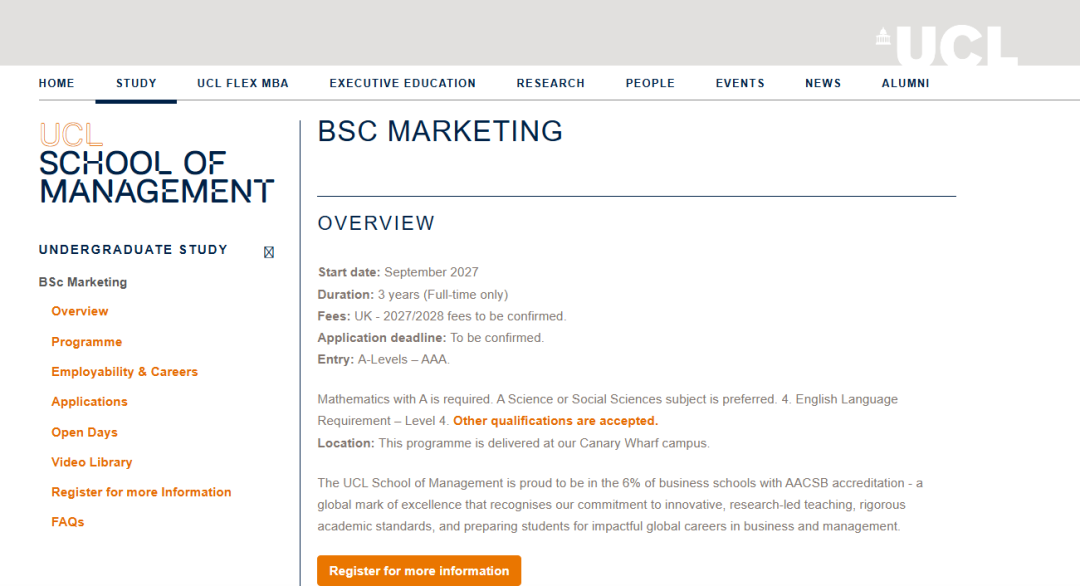1080x586 pixels.
Task: Open the Programme sidebar link
Action: click(x=87, y=342)
